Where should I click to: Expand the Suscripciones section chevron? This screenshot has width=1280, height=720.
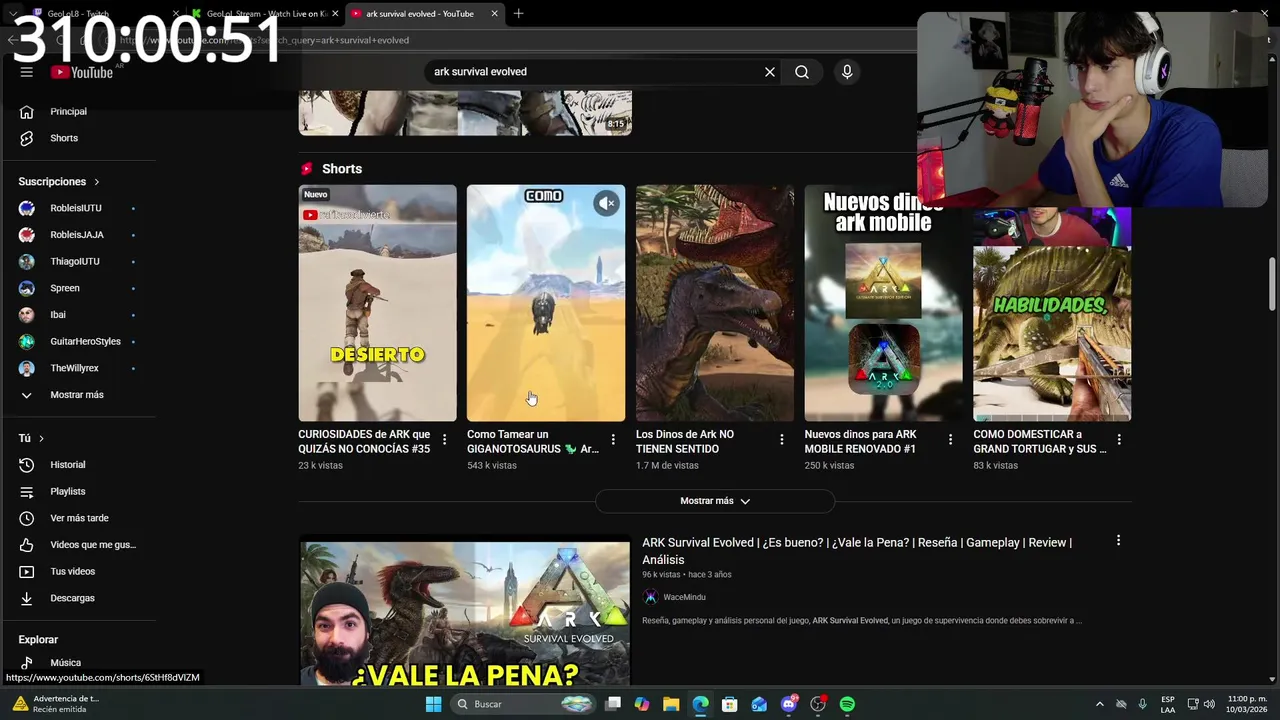click(97, 182)
